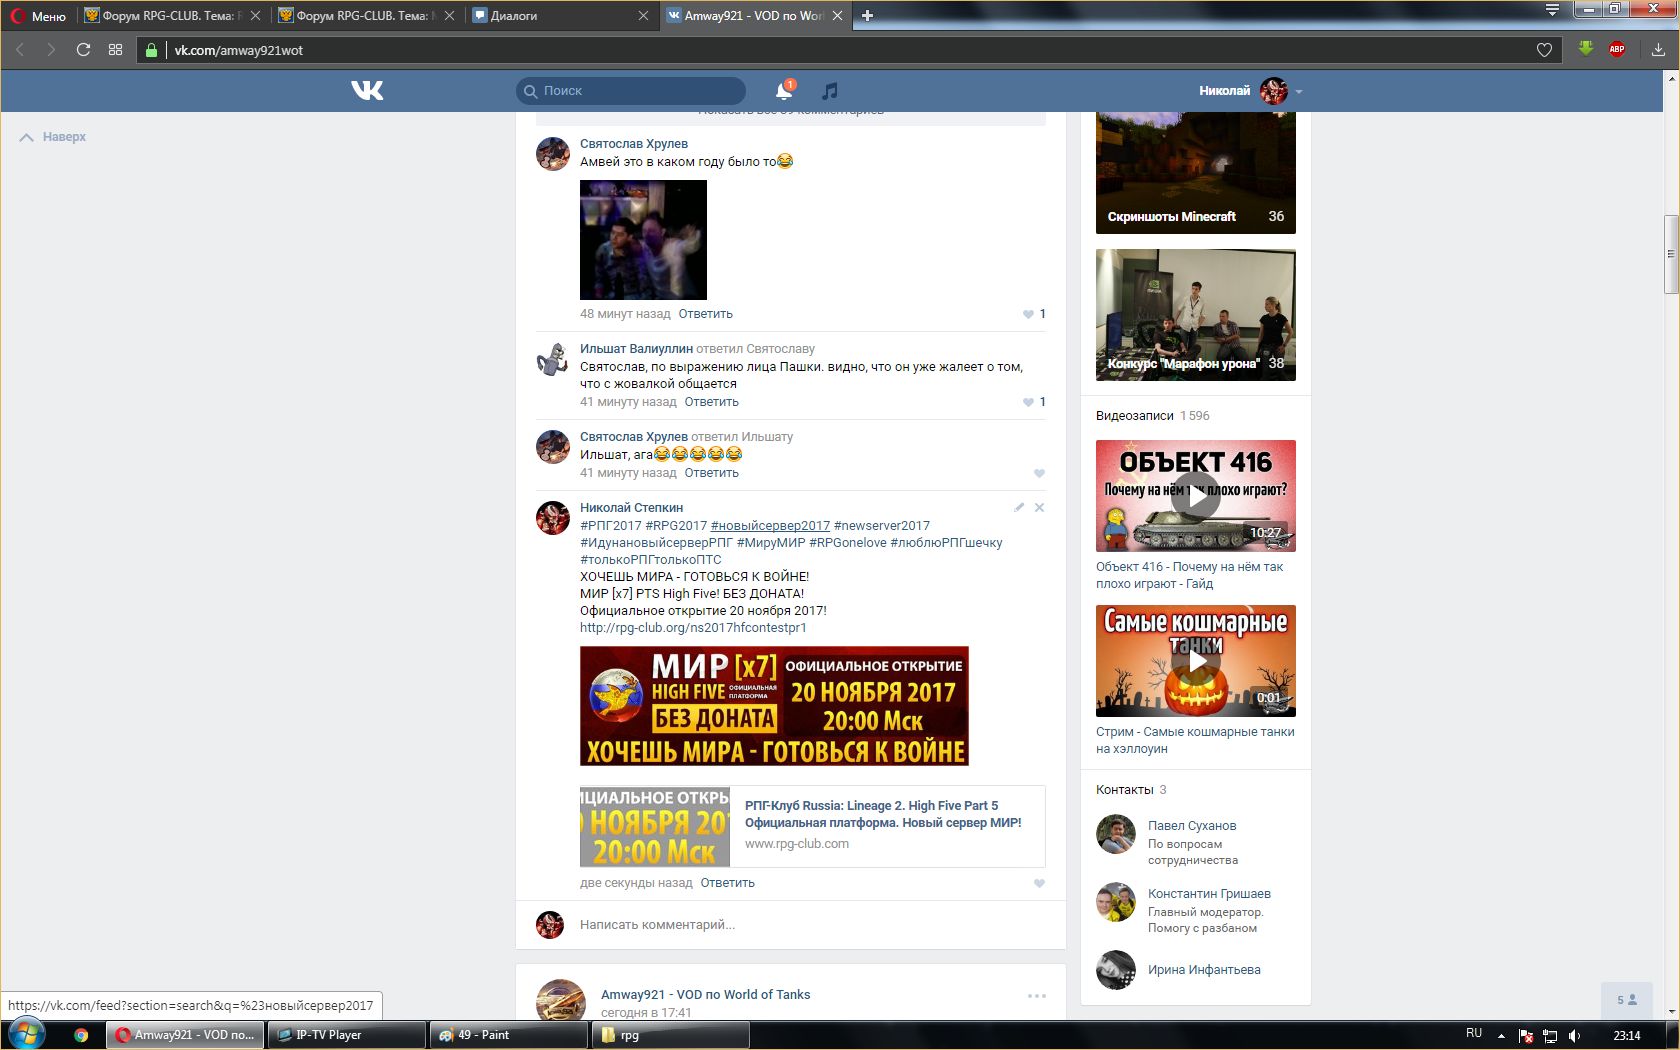Bookmark page with the heart icon
This screenshot has width=1680, height=1050.
point(1544,49)
